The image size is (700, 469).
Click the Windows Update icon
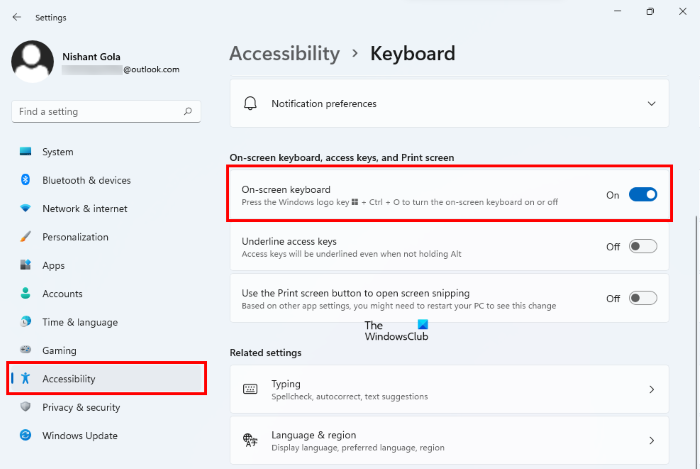[26, 436]
